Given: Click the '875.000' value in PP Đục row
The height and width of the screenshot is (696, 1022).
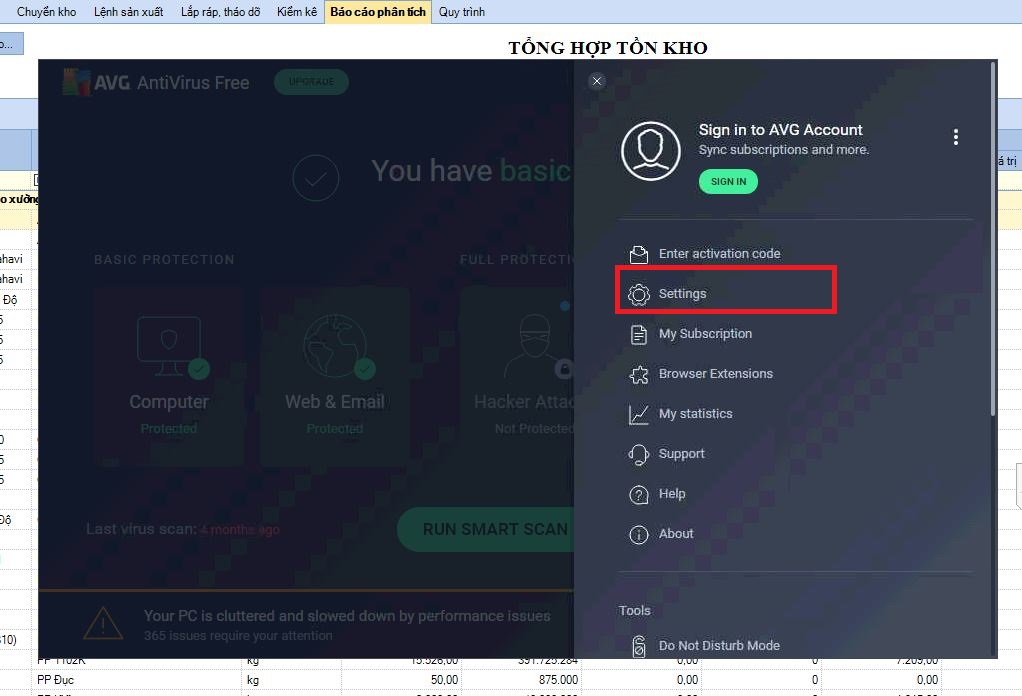Looking at the screenshot, I should 558,680.
